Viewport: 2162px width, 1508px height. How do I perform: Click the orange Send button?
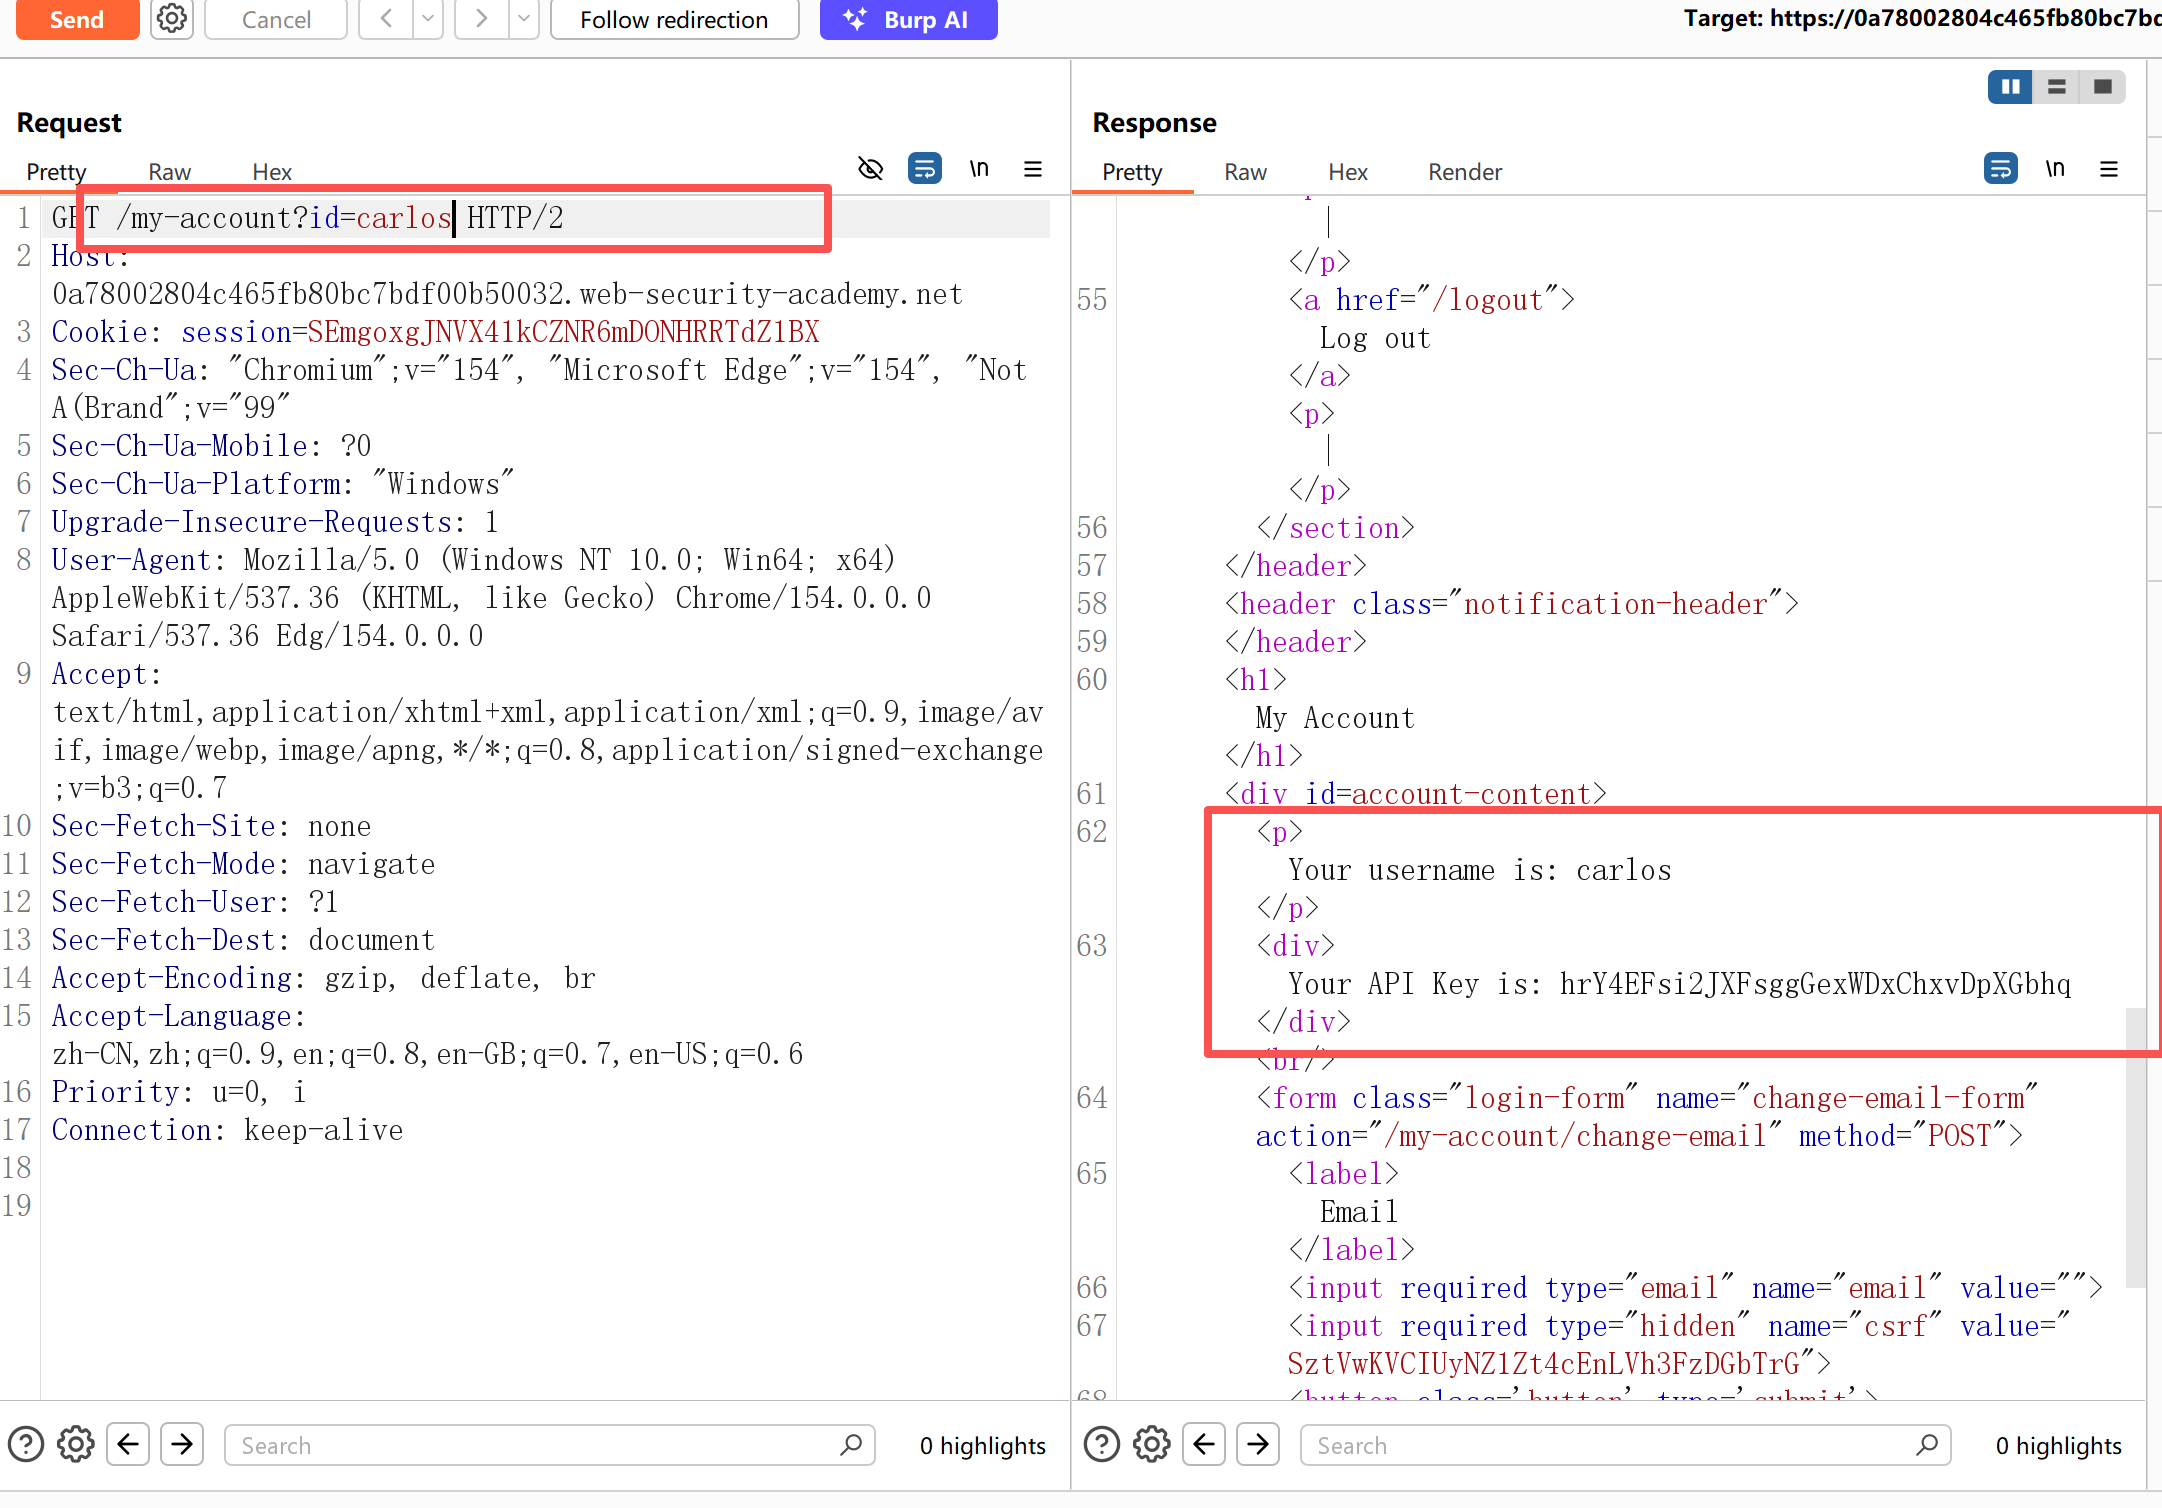coord(77,19)
